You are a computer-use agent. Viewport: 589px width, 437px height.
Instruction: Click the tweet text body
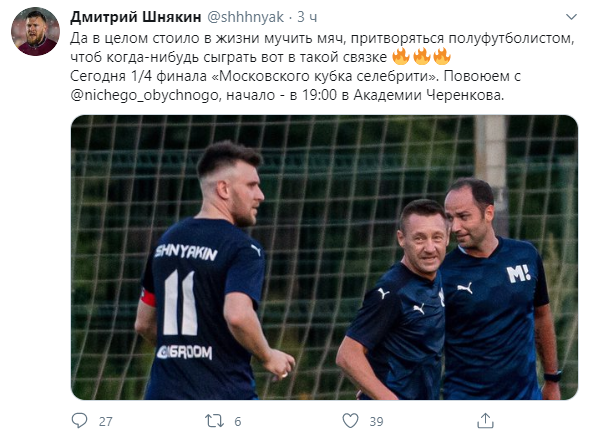click(x=322, y=67)
